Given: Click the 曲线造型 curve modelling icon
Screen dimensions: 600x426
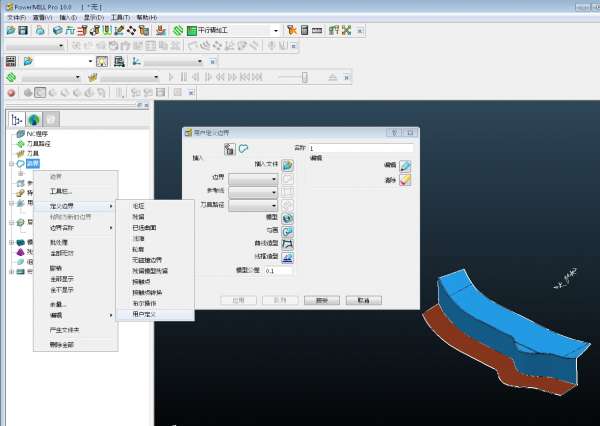Looking at the screenshot, I should point(287,244).
